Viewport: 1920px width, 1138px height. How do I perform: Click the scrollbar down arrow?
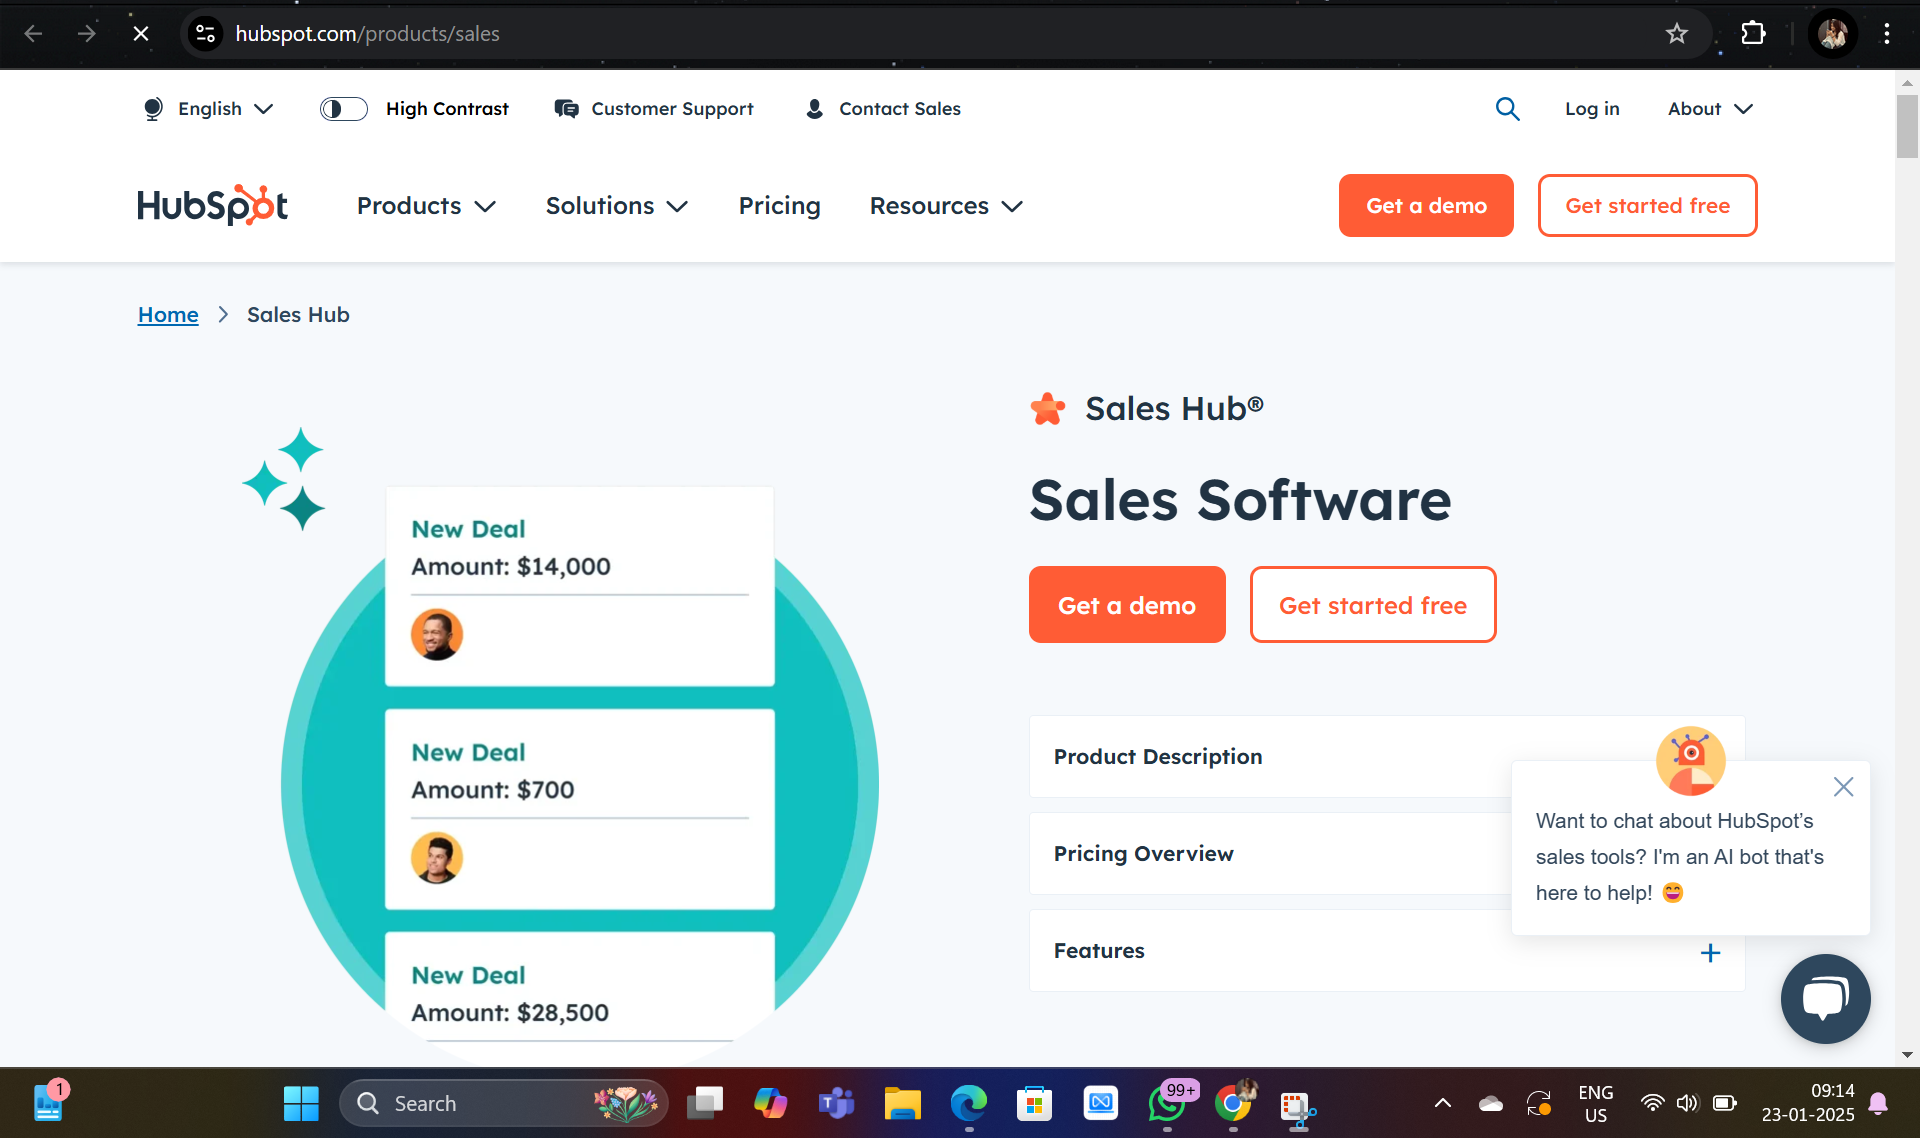pyautogui.click(x=1907, y=1055)
